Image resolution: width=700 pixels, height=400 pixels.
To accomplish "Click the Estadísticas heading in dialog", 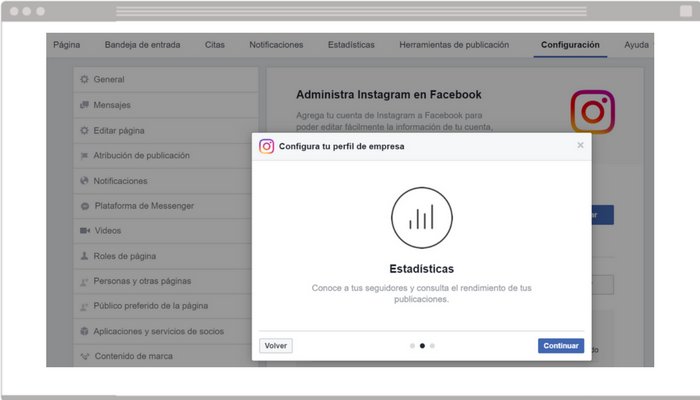I will [421, 269].
